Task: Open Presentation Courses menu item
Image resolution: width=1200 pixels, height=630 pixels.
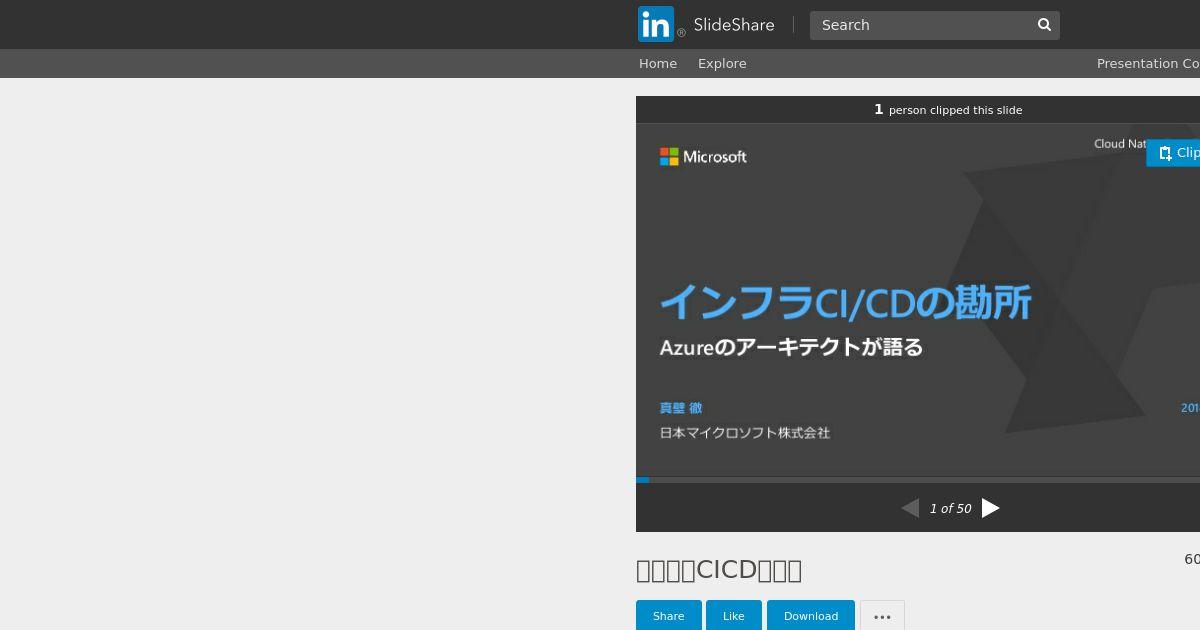Action: (1148, 63)
